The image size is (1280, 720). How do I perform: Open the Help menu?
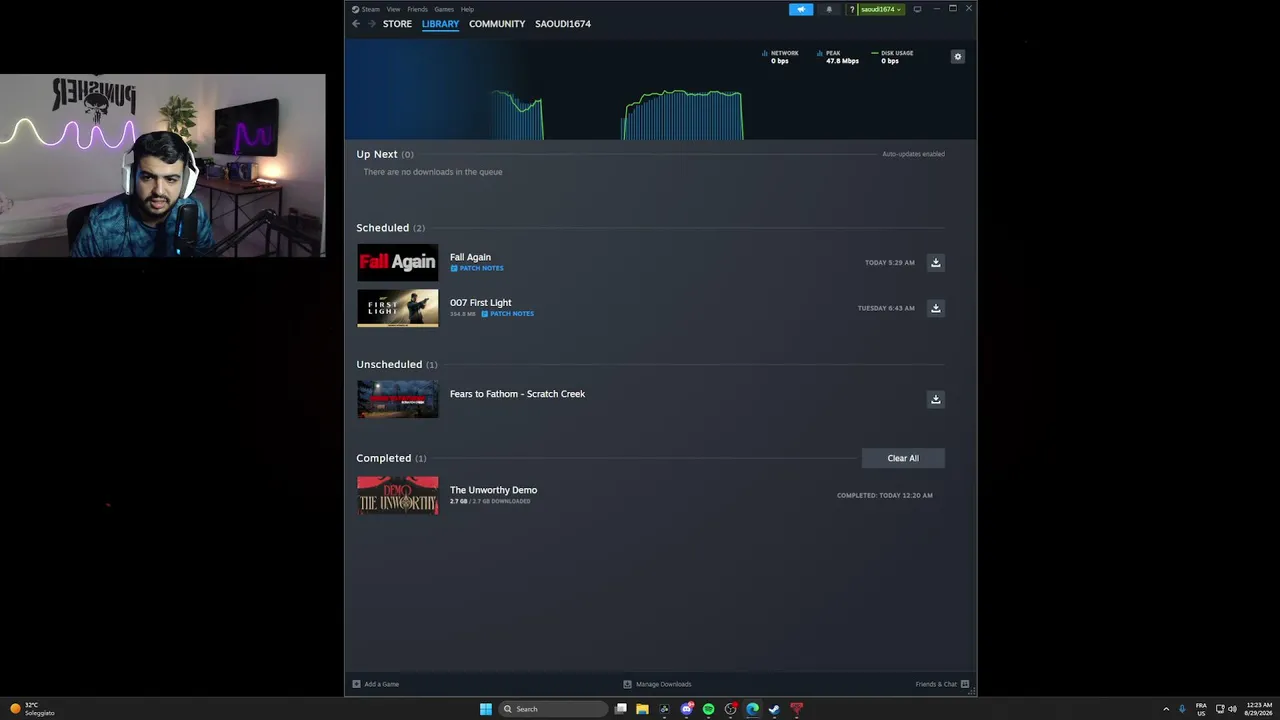click(467, 9)
